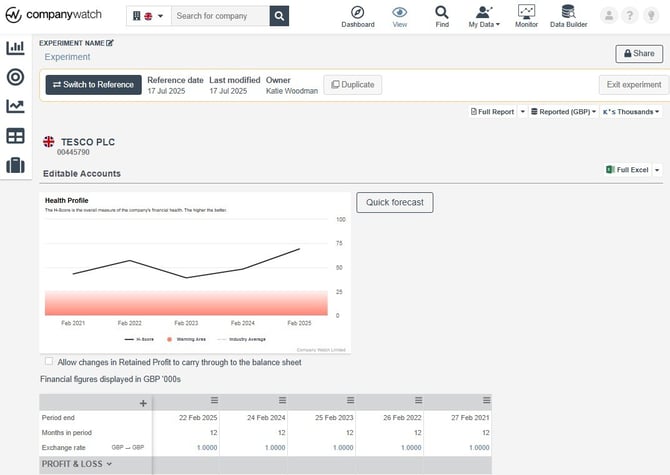
Task: Collapse the PROFIT & LOSS section
Action: tap(77, 464)
